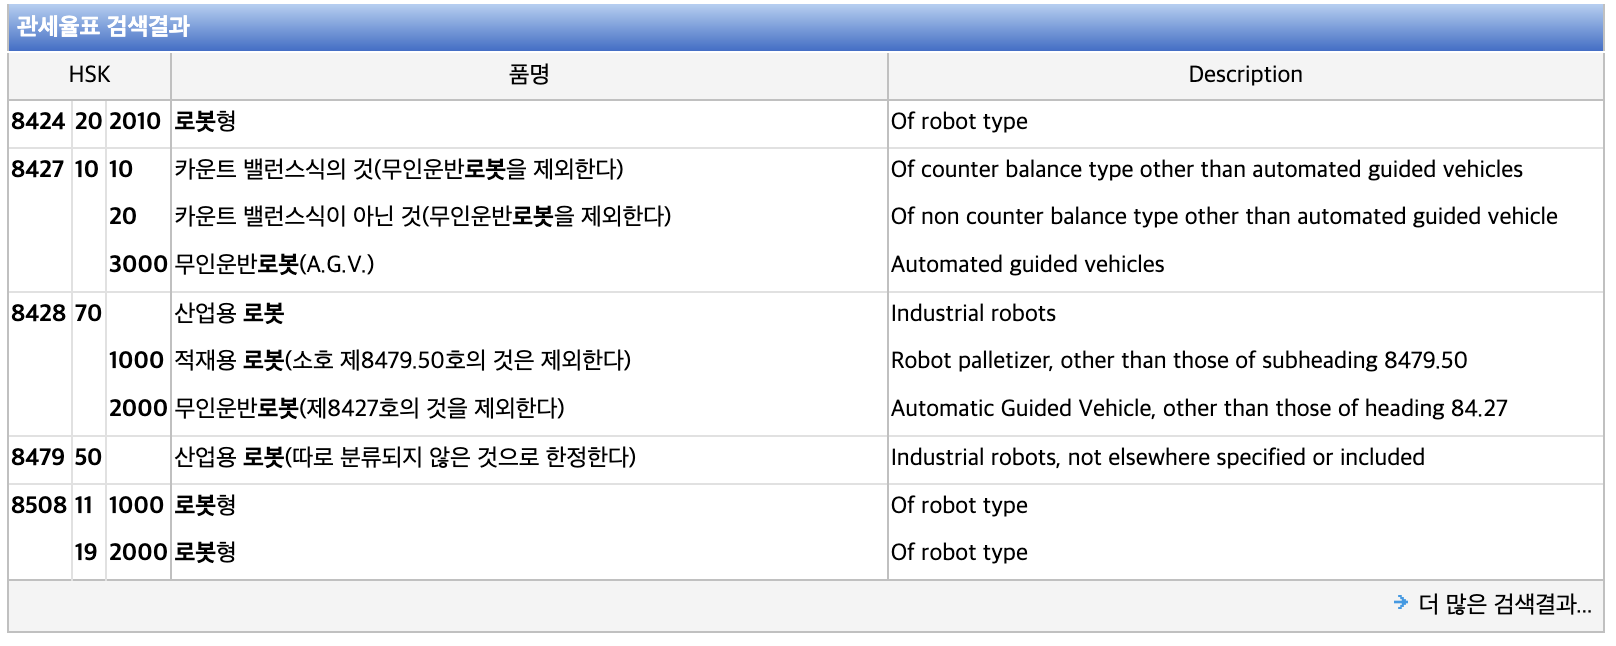The width and height of the screenshot is (1616, 646).
Task: Open the 더 많은 검색결과 link
Action: pyautogui.click(x=1504, y=604)
